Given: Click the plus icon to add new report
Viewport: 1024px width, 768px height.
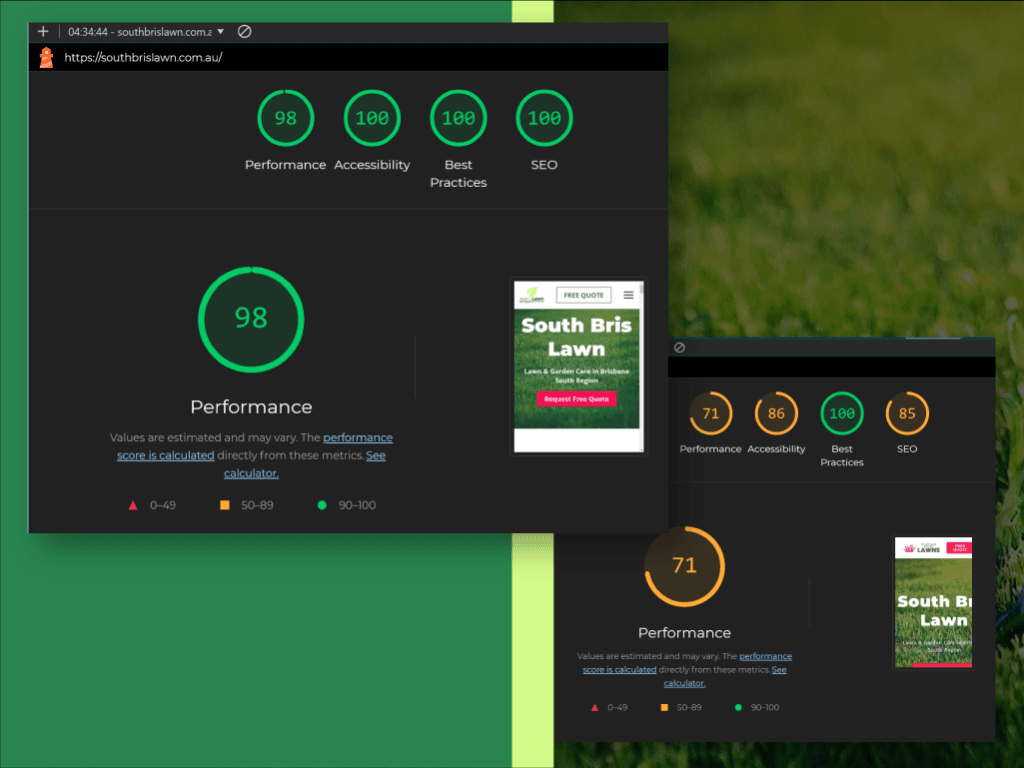Looking at the screenshot, I should coord(43,31).
